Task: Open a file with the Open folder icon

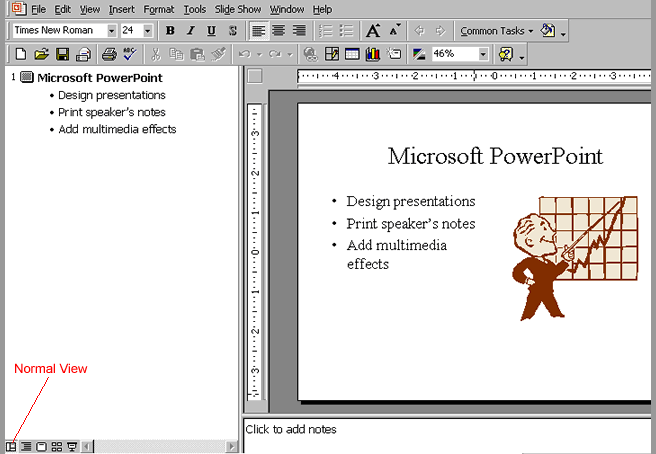Action: [x=41, y=54]
